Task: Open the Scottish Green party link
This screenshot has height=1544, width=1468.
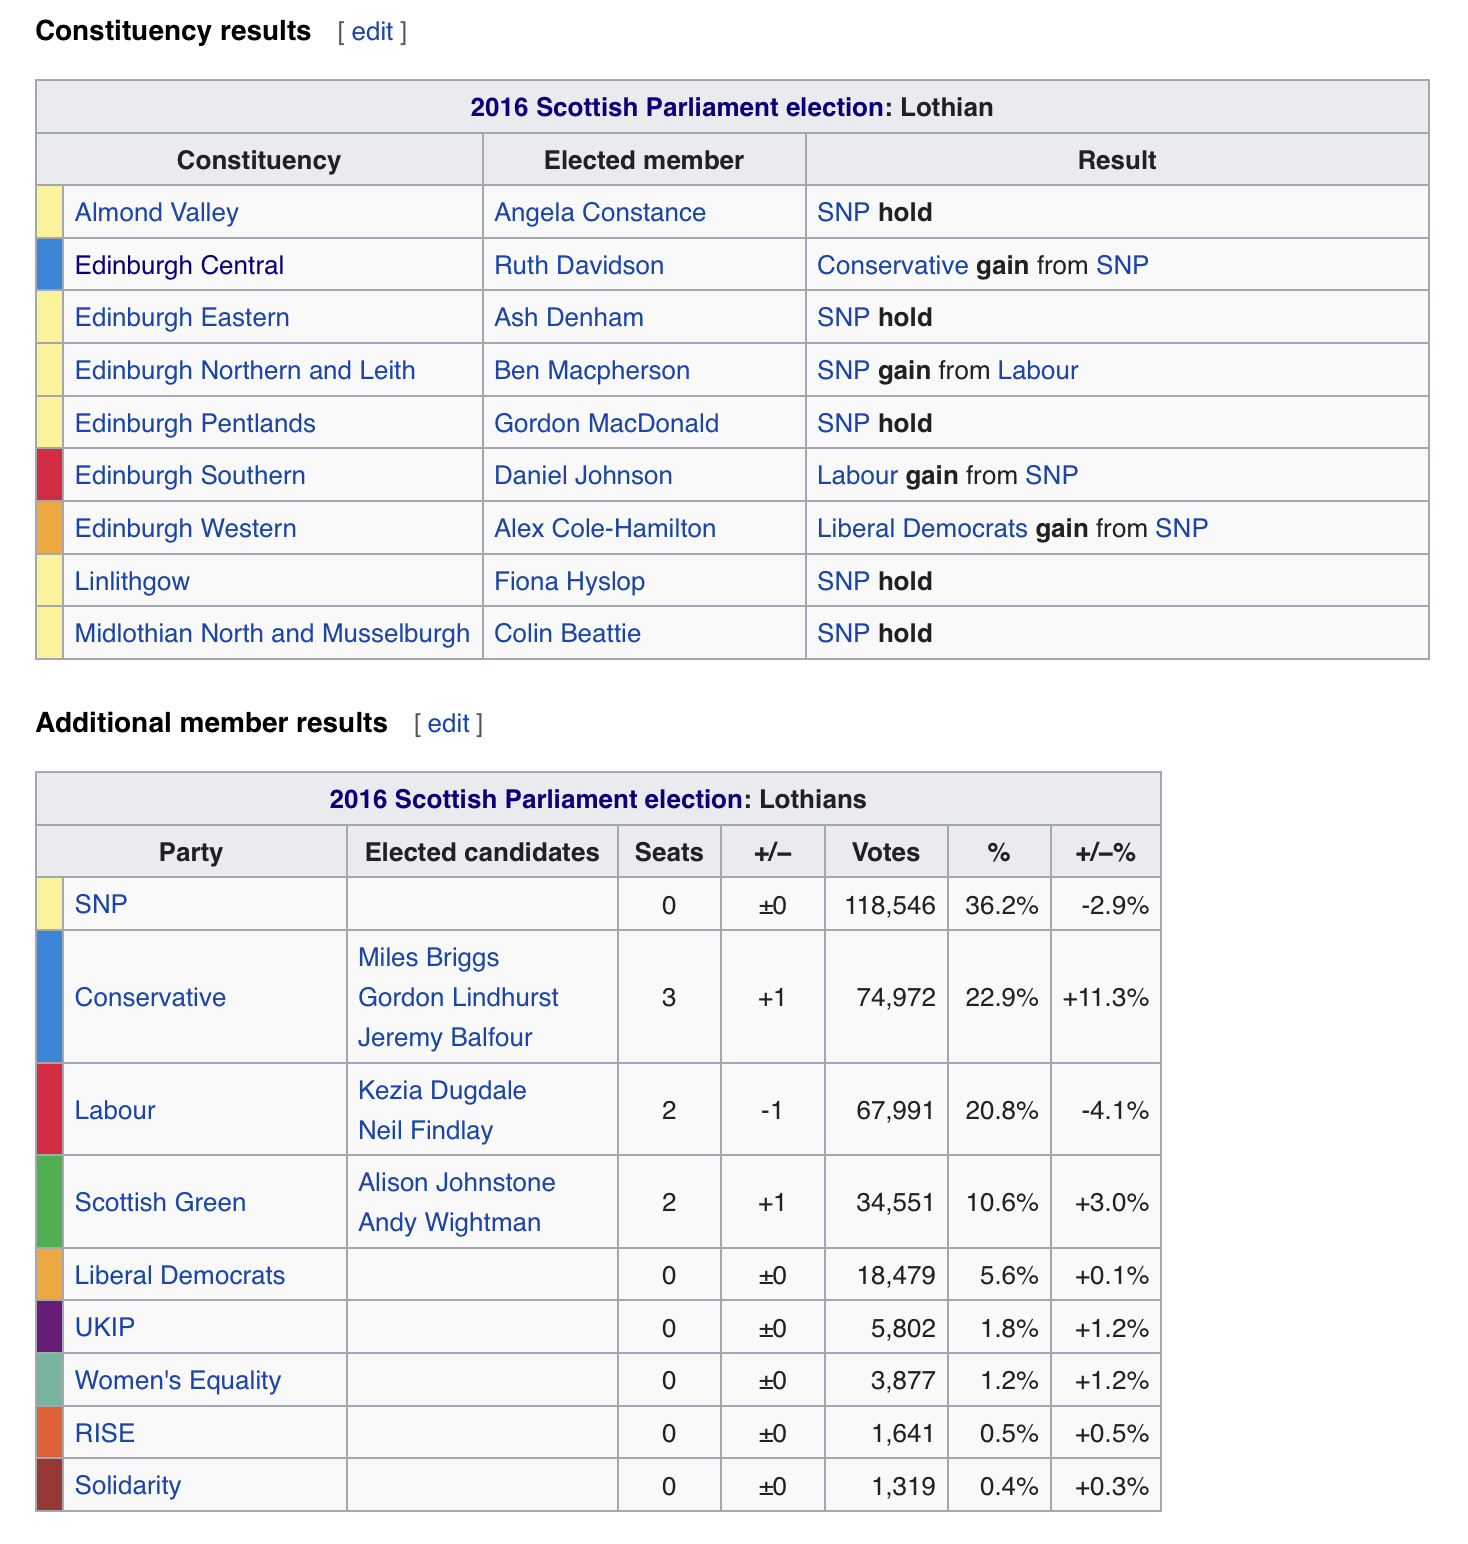Action: tap(160, 1202)
